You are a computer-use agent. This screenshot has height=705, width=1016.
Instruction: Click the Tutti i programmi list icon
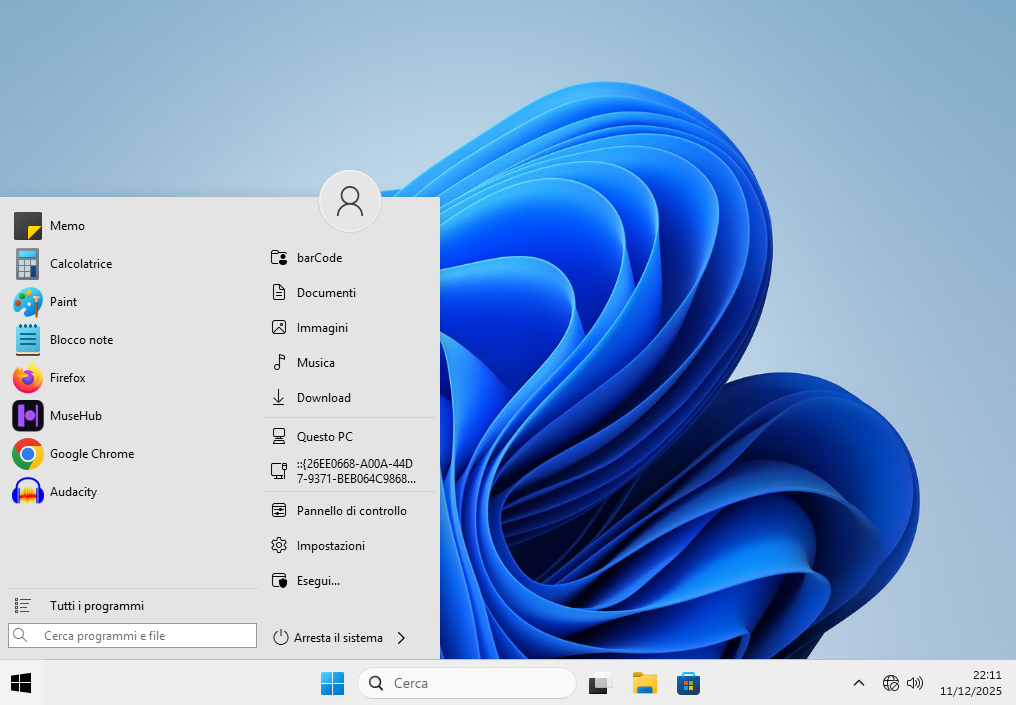[x=23, y=606]
